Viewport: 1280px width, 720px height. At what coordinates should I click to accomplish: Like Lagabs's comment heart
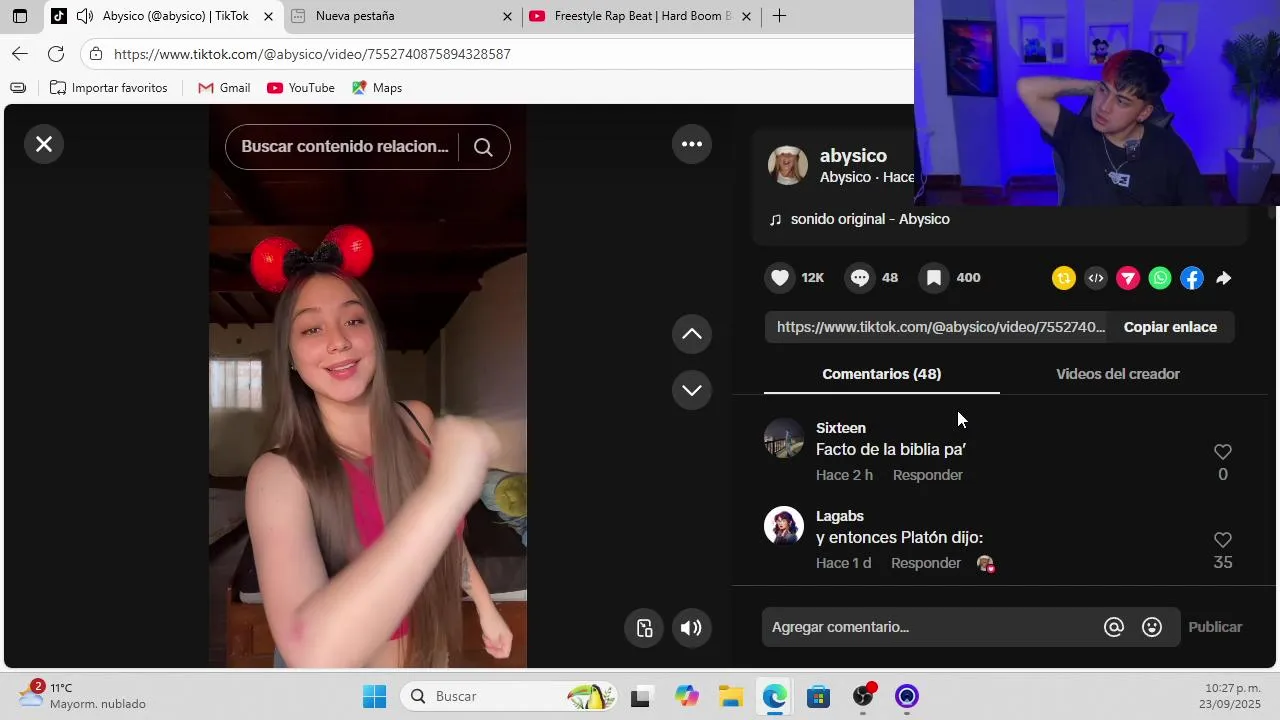coord(1222,540)
